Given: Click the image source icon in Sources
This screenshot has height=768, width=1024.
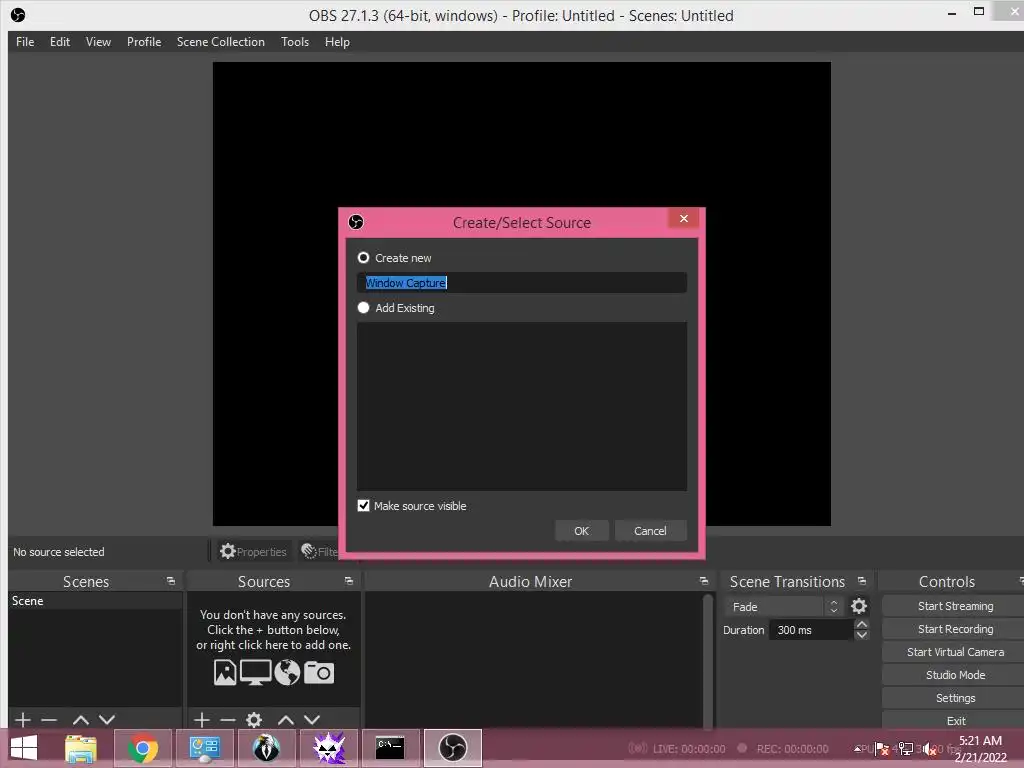Looking at the screenshot, I should (x=225, y=672).
